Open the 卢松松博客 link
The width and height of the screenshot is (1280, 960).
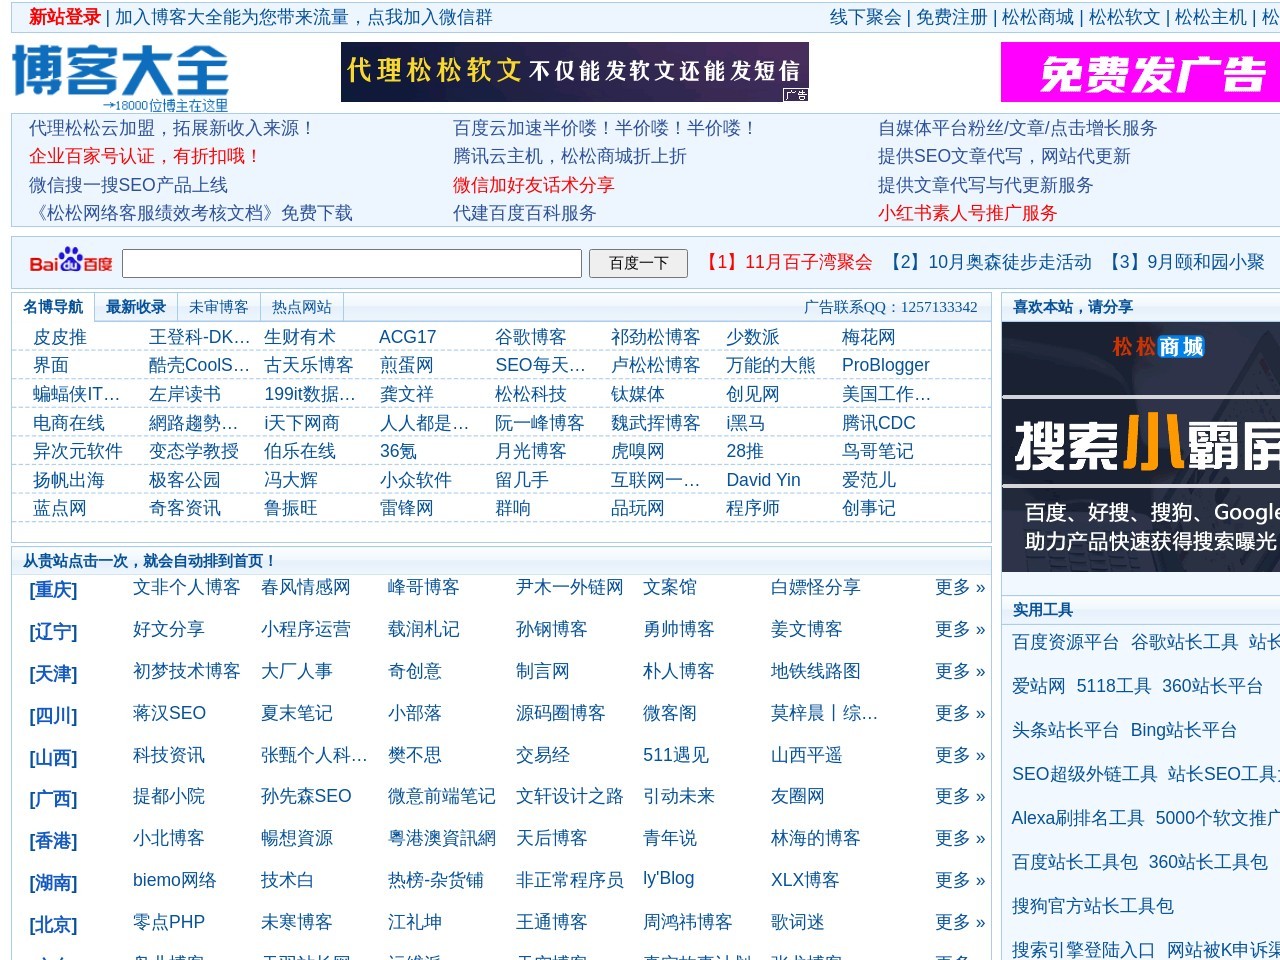click(x=655, y=365)
